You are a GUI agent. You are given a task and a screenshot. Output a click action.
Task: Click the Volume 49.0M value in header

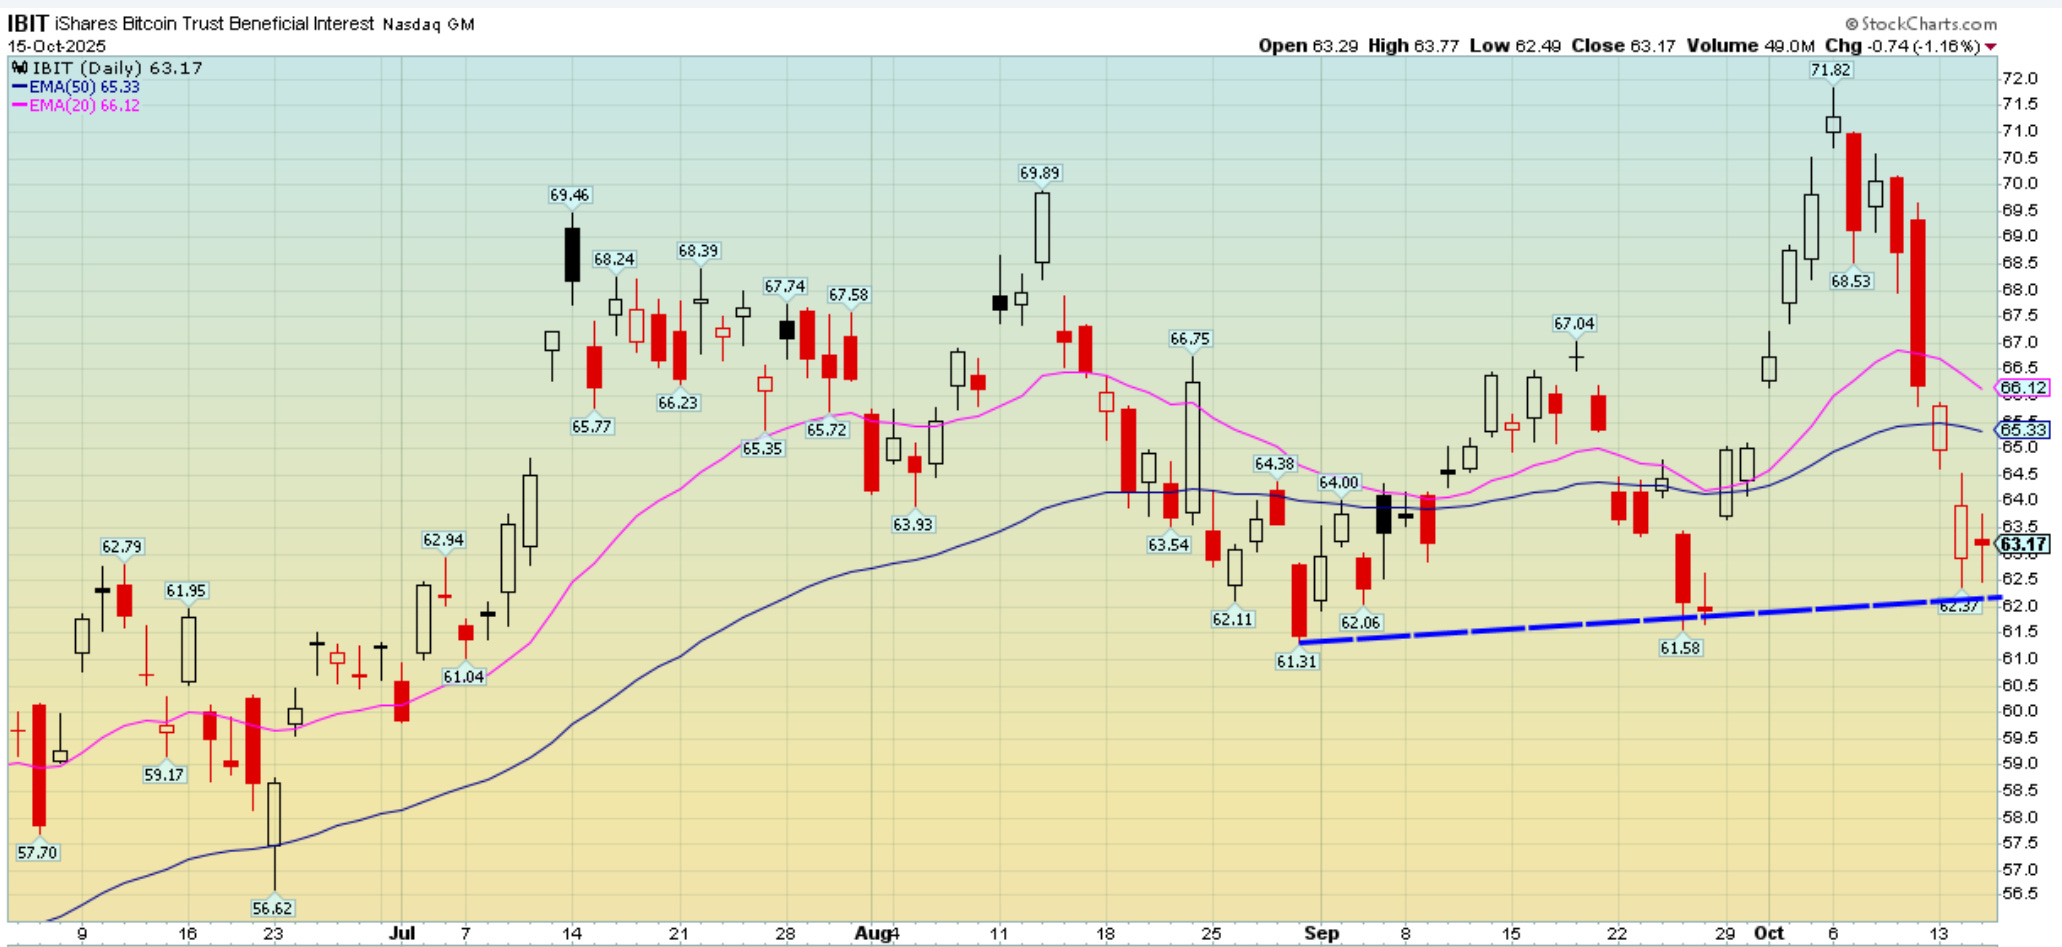[x=1750, y=46]
